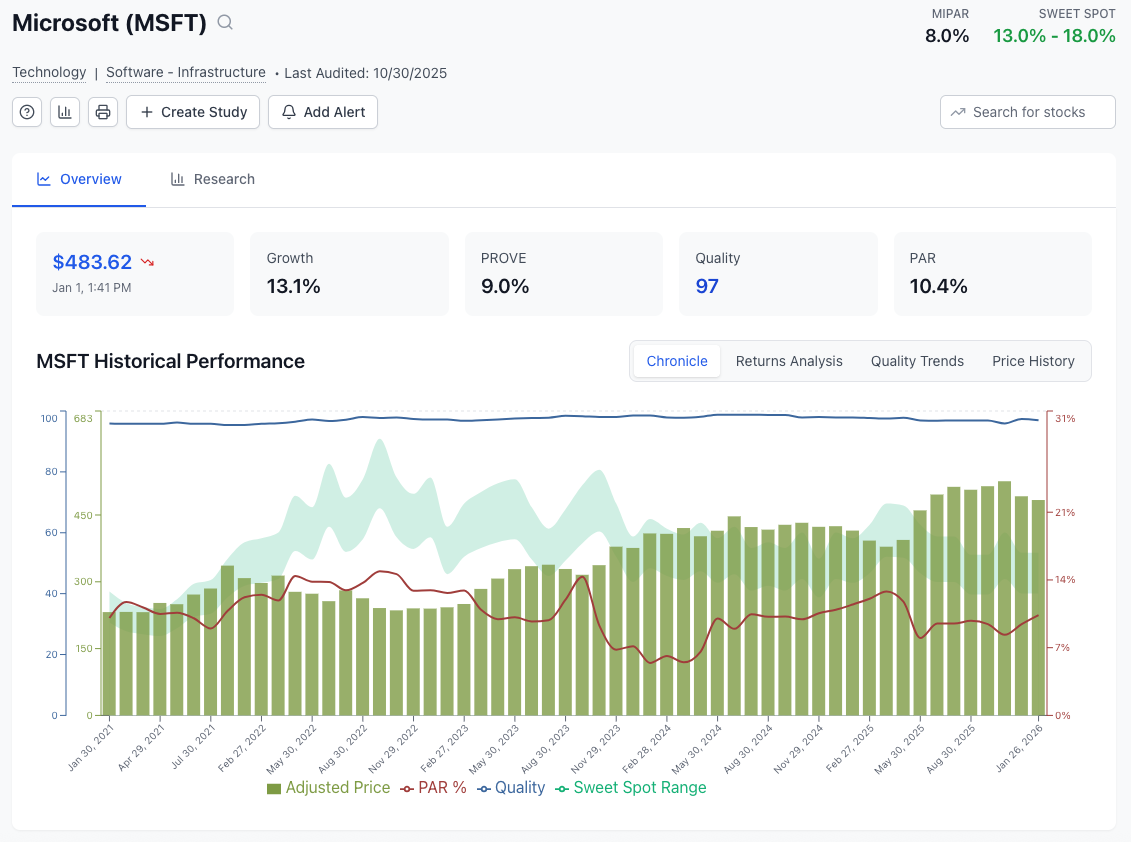The image size is (1131, 842).
Task: Select the Price History chart view
Action: point(1033,361)
